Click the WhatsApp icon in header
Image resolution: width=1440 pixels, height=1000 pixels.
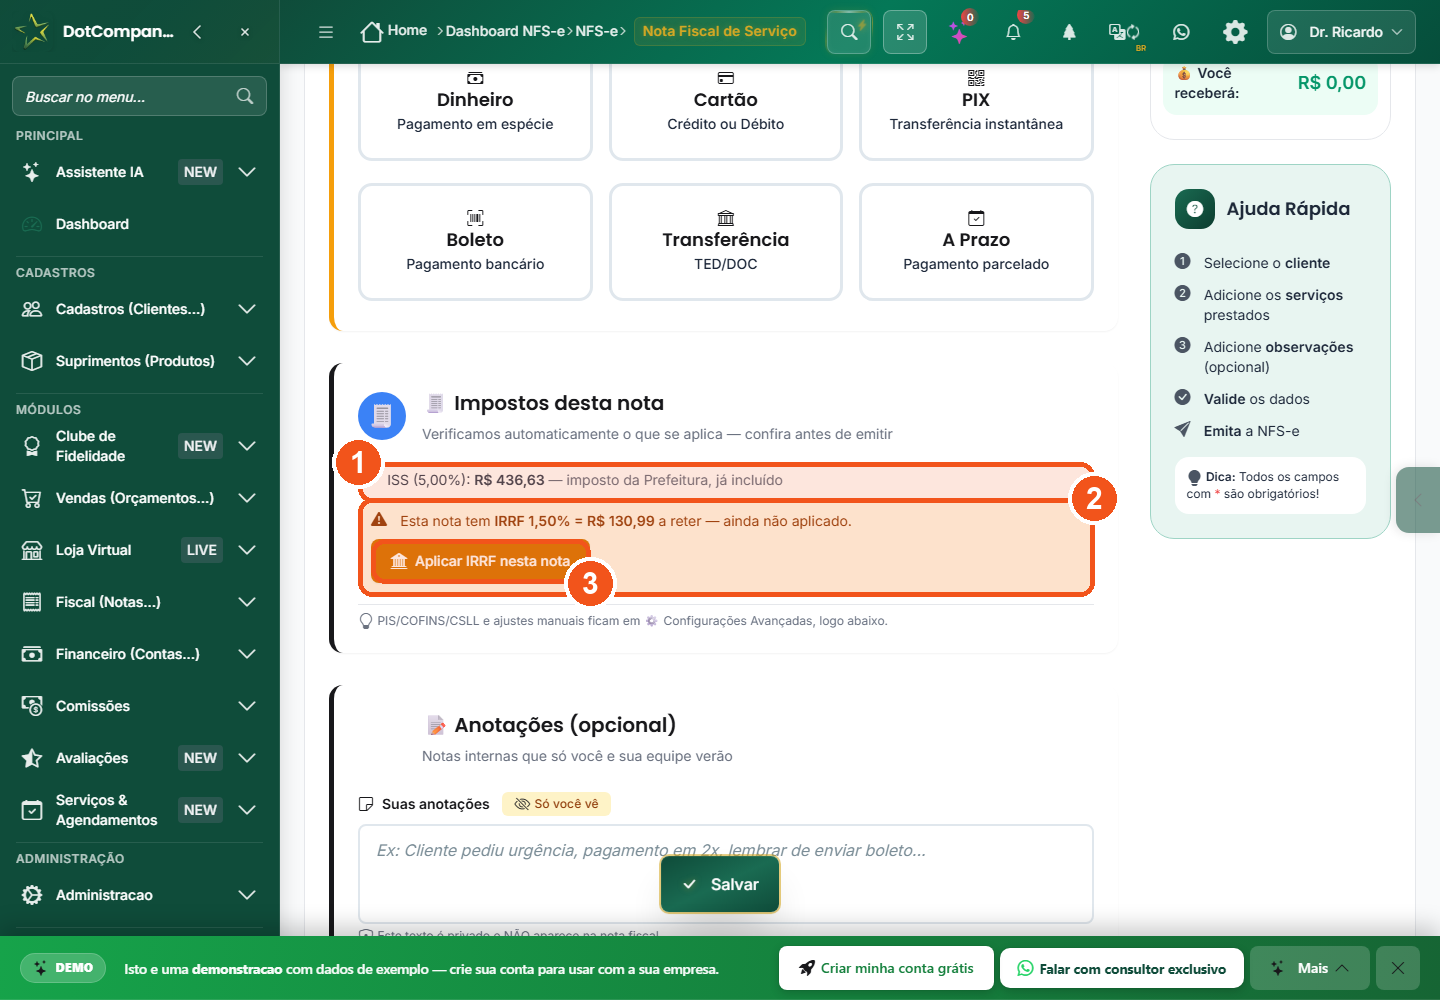click(1181, 32)
